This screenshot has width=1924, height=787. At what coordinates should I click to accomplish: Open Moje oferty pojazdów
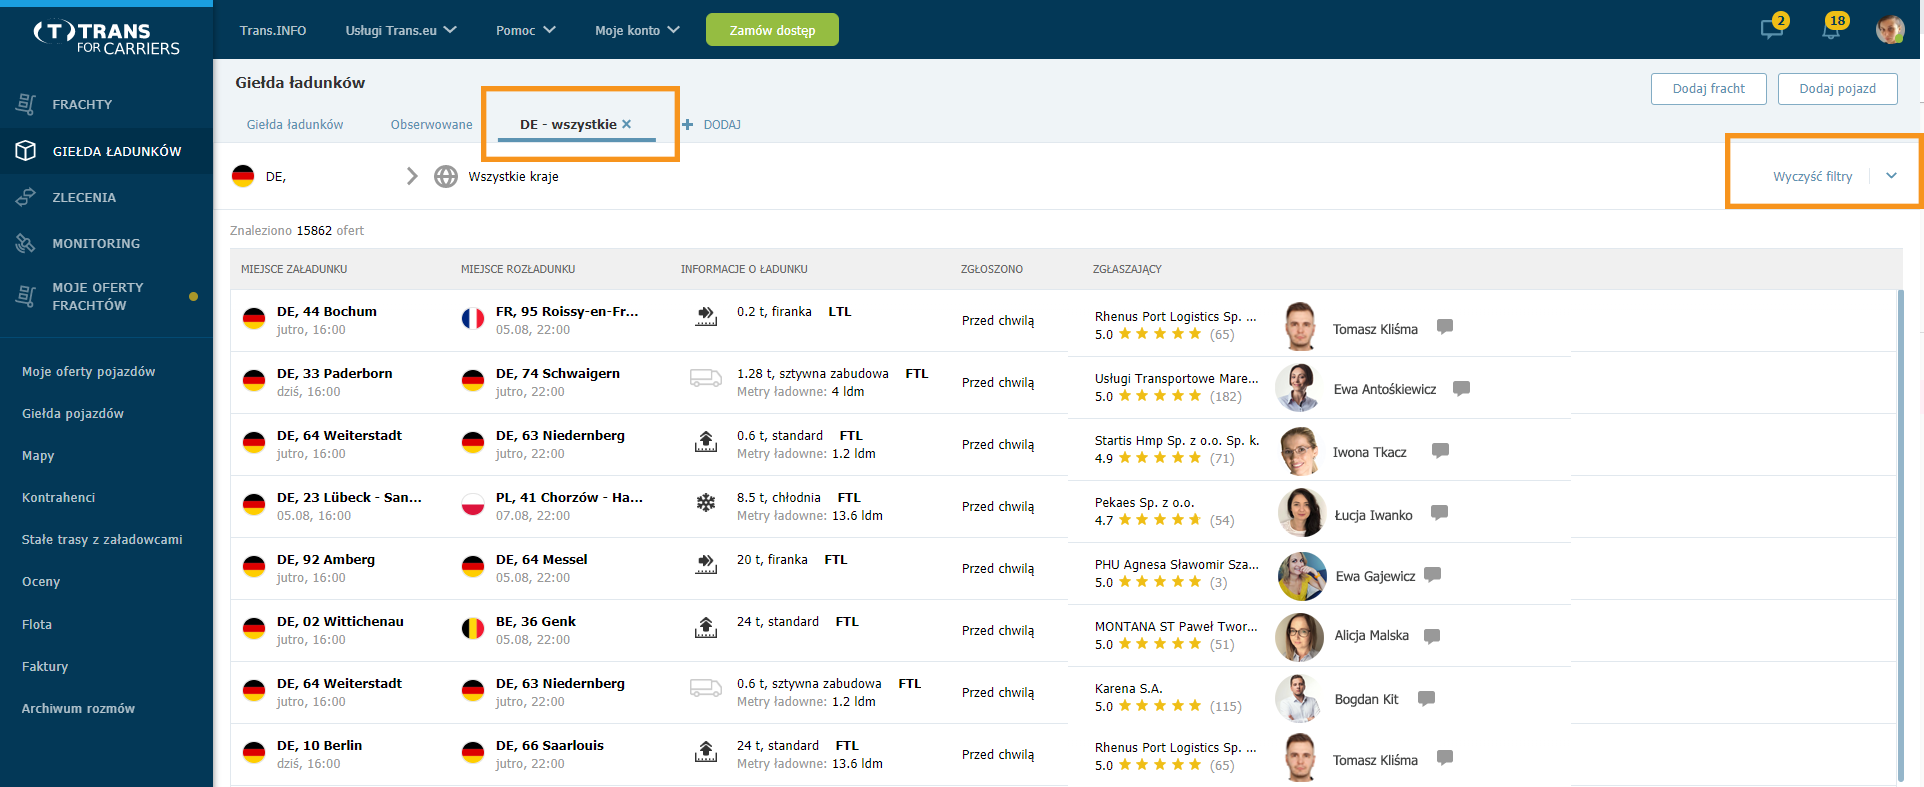coord(89,371)
